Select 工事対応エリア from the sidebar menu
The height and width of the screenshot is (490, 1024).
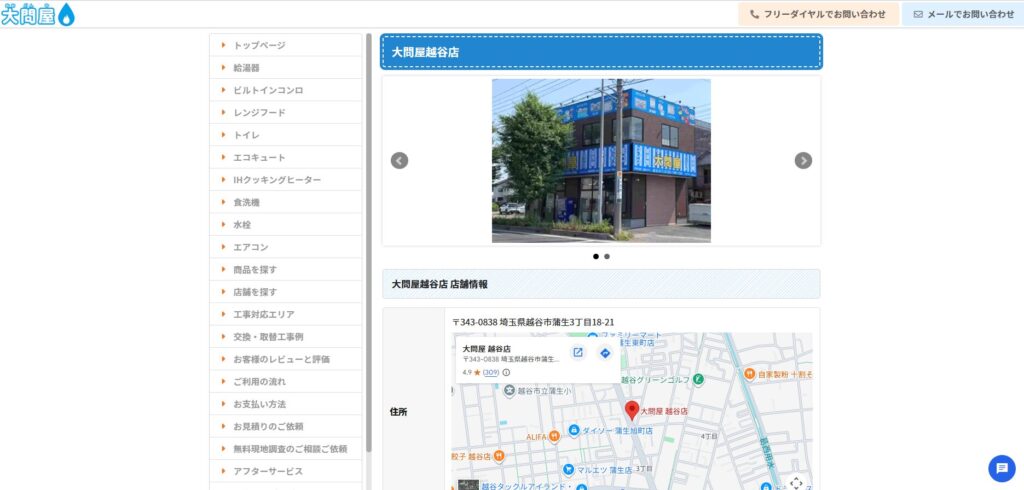(x=263, y=314)
